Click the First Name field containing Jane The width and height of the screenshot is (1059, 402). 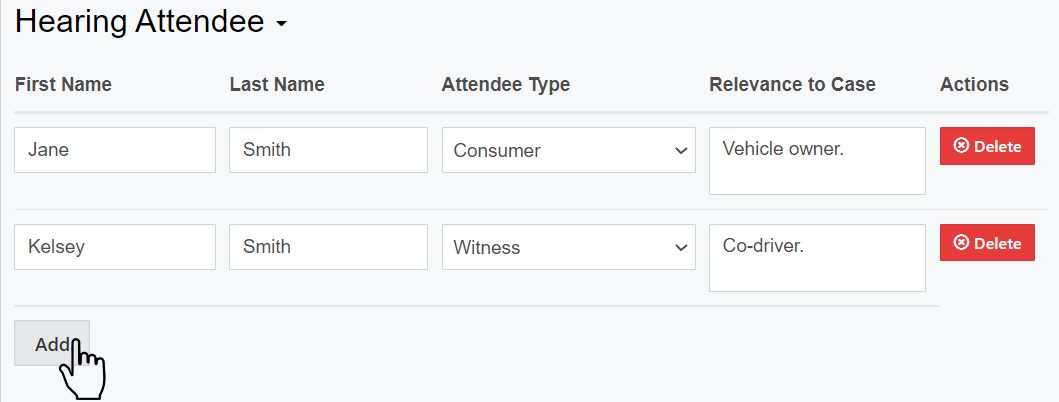[115, 150]
